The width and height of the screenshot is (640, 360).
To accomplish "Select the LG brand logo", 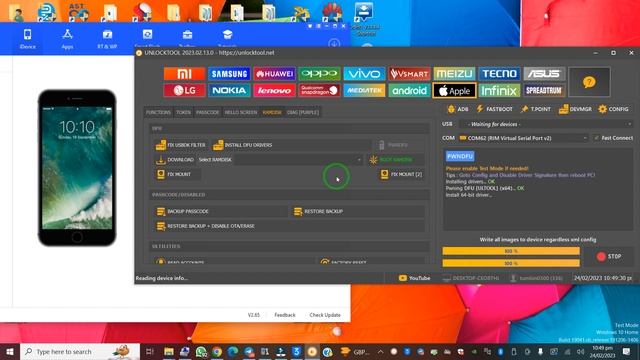I will click(184, 91).
